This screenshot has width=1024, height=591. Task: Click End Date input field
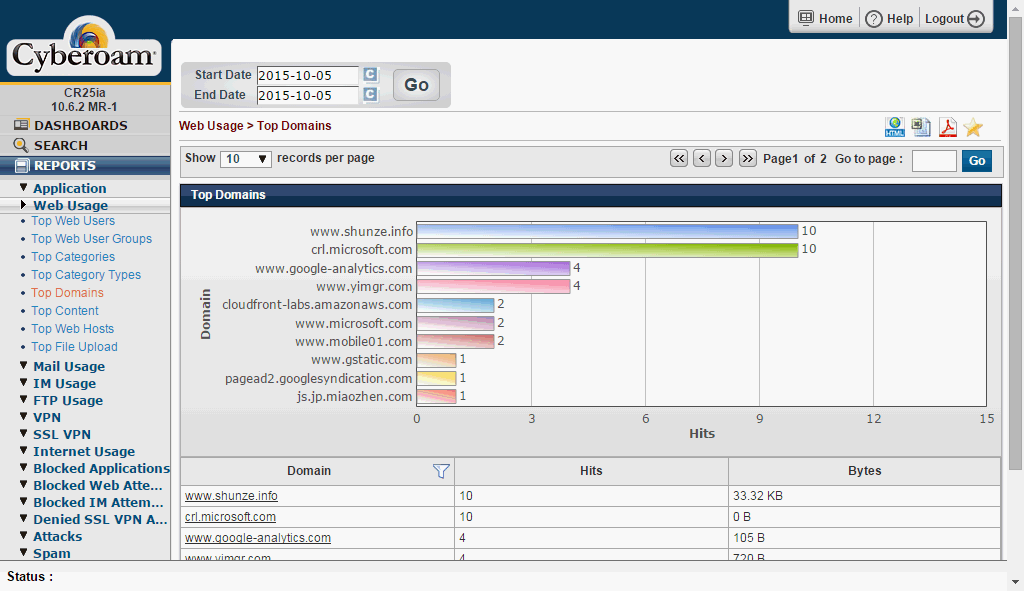[x=308, y=95]
